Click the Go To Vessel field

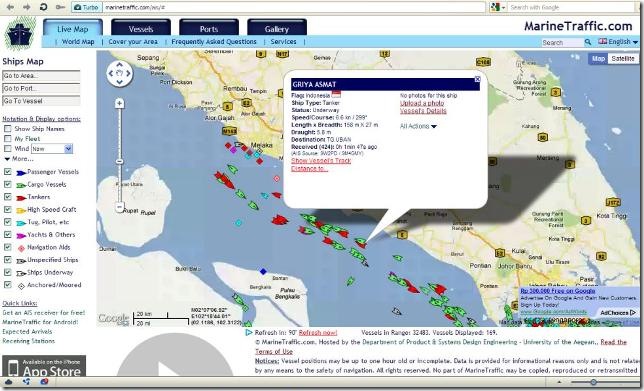(x=41, y=101)
